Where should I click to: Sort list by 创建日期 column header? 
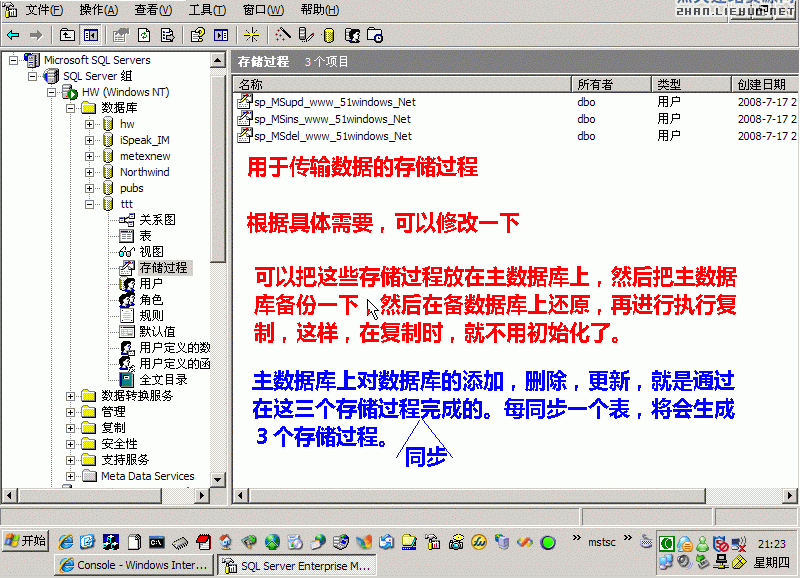point(765,84)
